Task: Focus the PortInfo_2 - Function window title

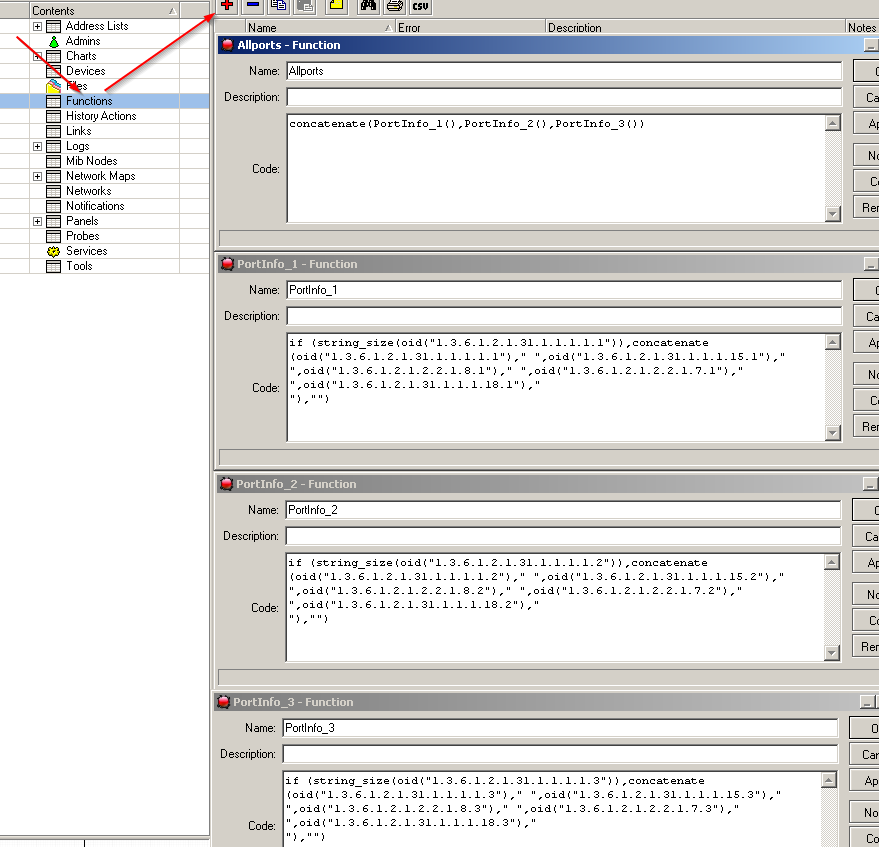Action: [x=296, y=484]
